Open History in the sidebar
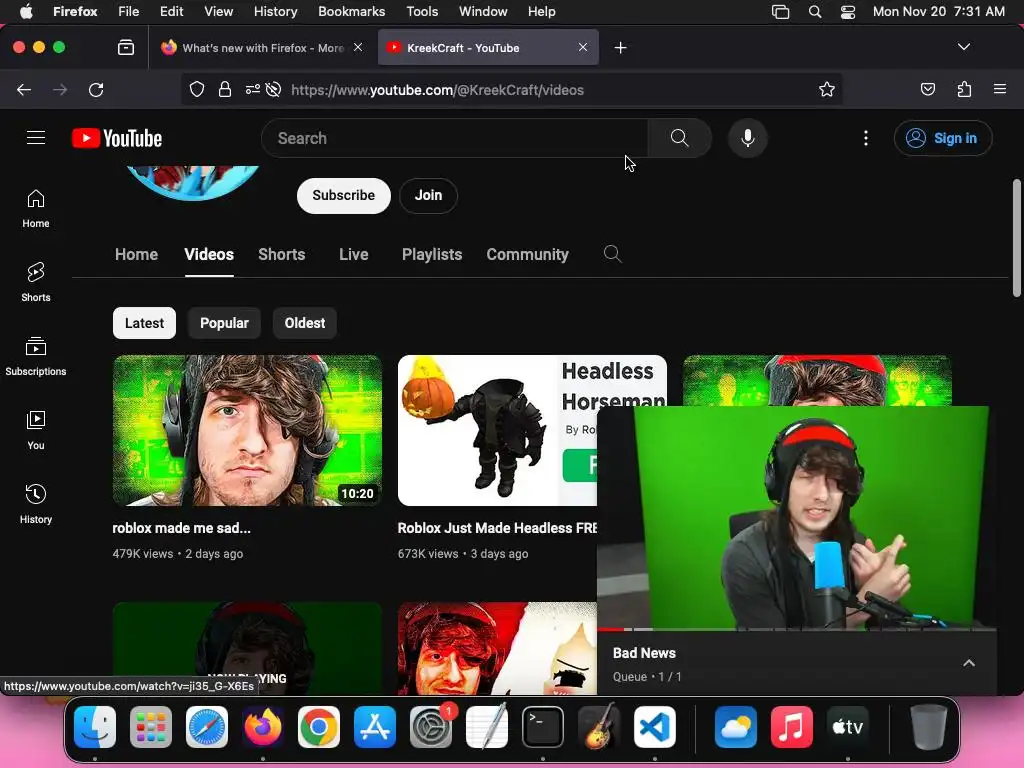Image resolution: width=1024 pixels, height=768 pixels. (x=36, y=504)
